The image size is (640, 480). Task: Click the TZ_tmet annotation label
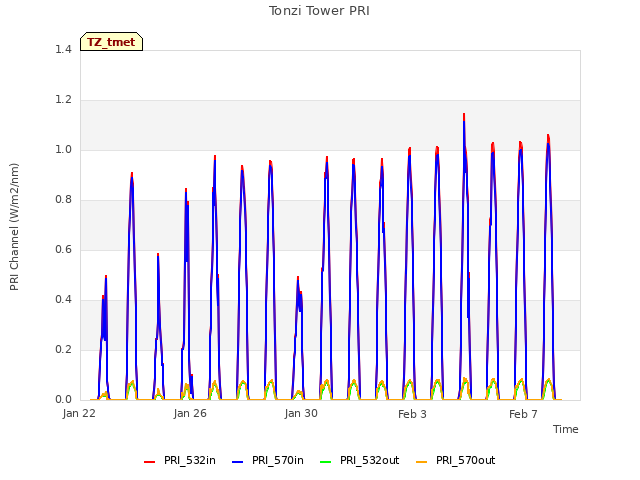coord(111,42)
